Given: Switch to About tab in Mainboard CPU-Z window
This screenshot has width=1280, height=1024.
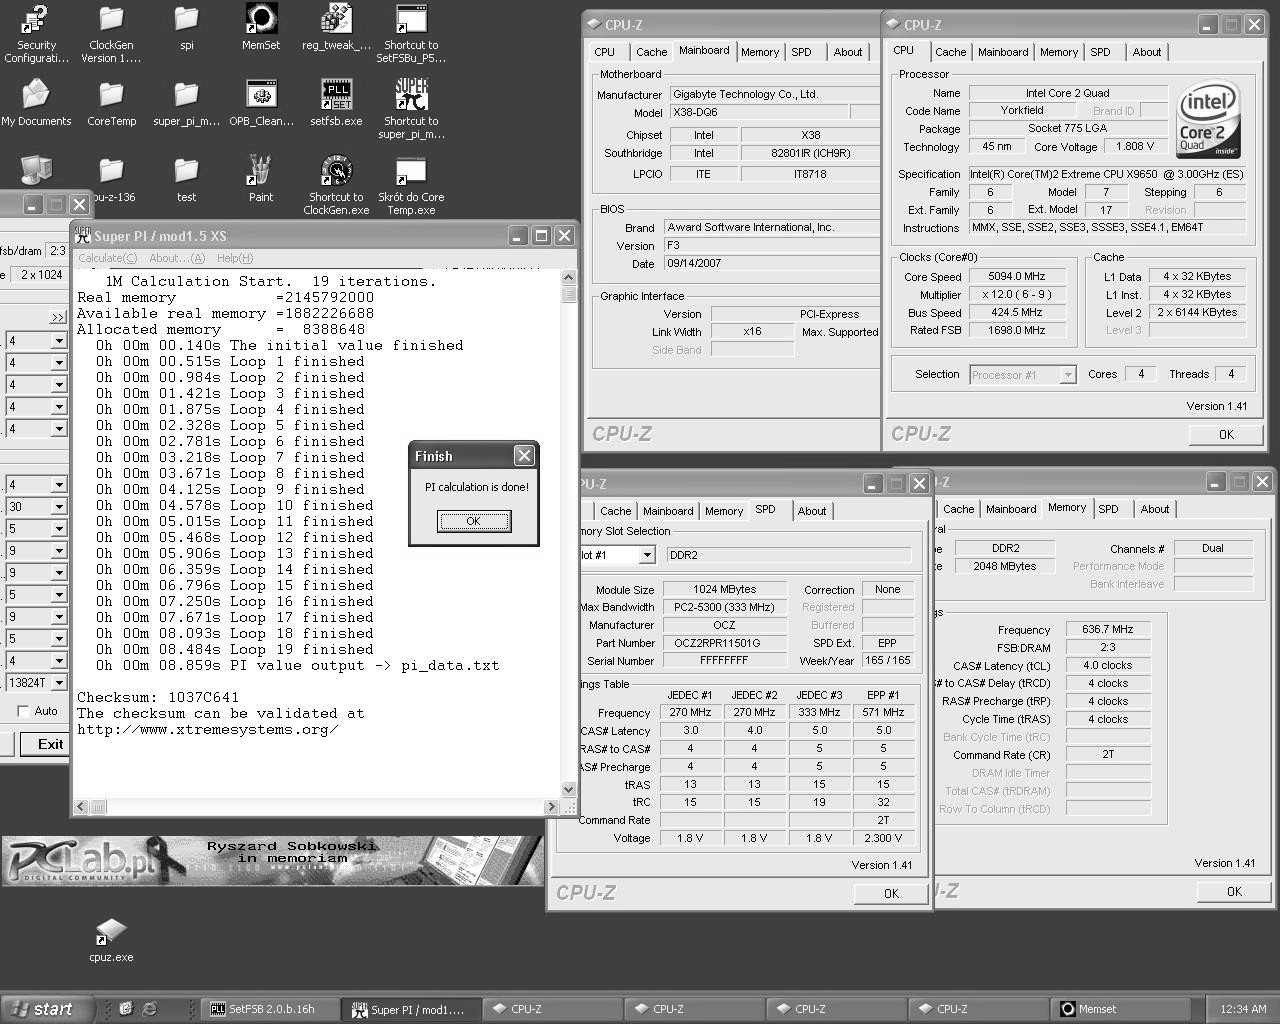Looking at the screenshot, I should tap(848, 52).
